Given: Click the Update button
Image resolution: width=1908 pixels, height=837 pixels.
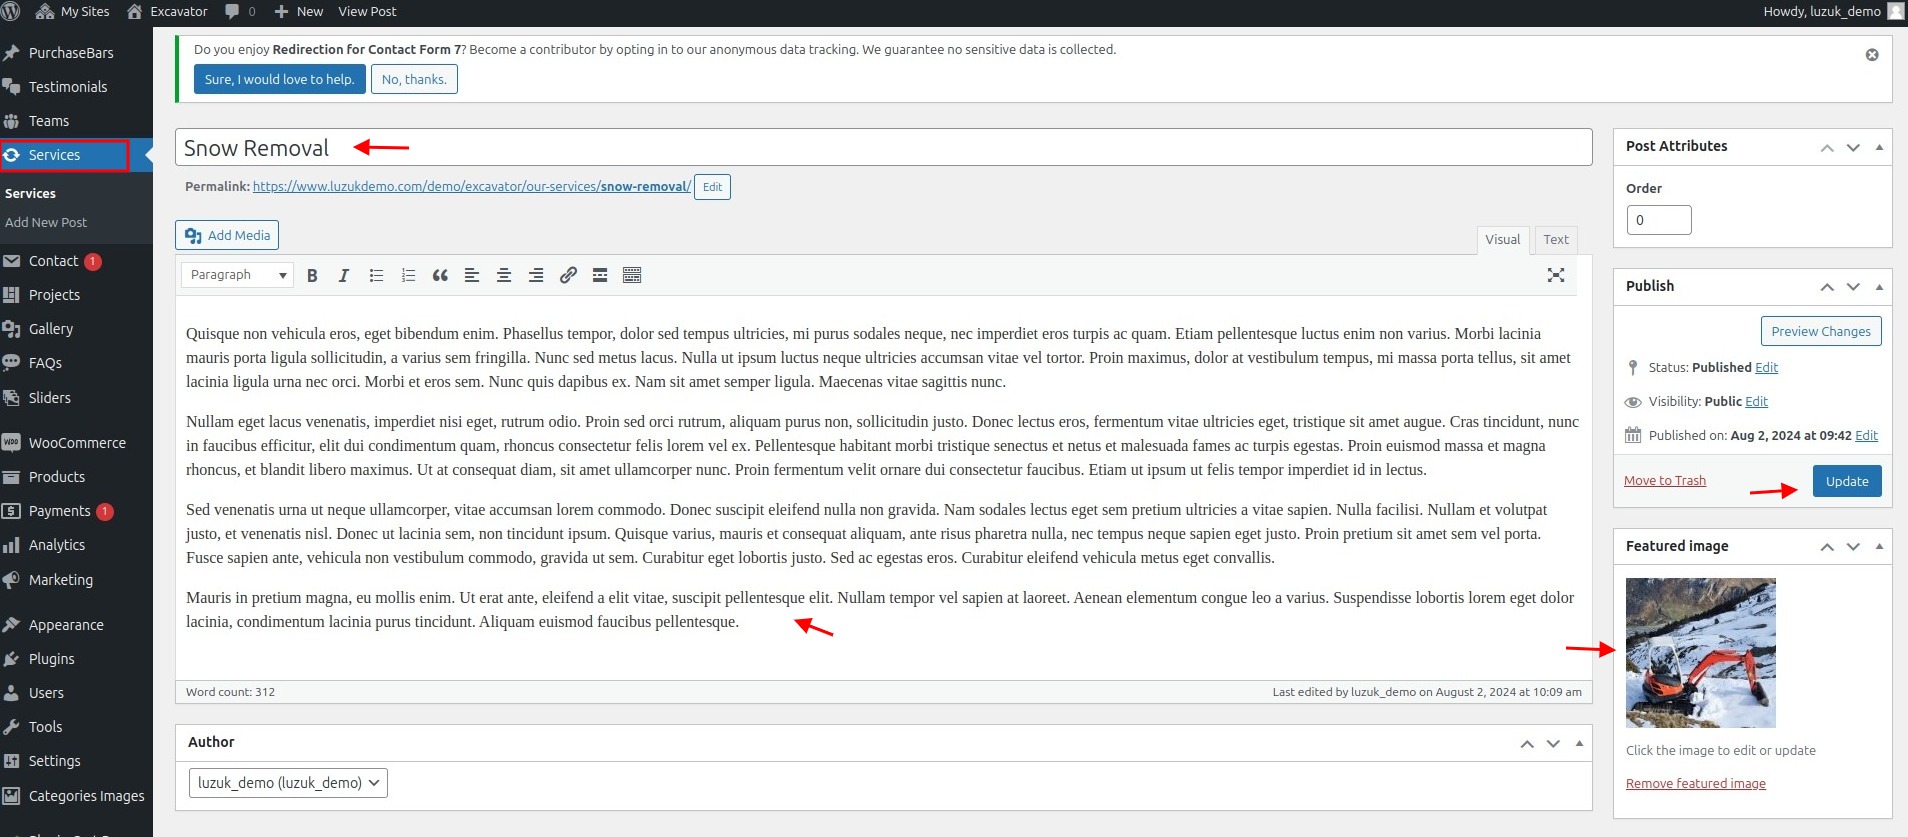Looking at the screenshot, I should [x=1846, y=481].
